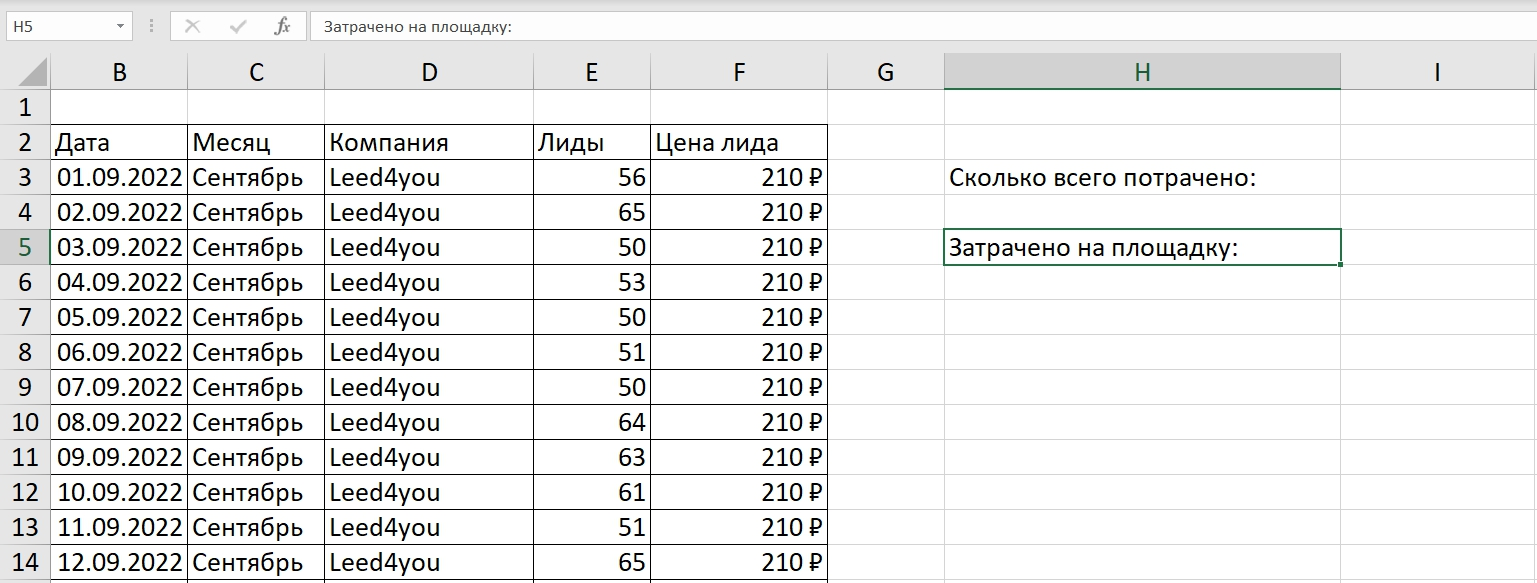Select column header D

point(428,71)
